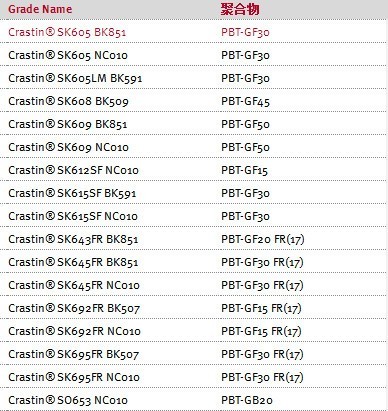Click Crastin SK695FR NC010 entry
The height and width of the screenshot is (411, 388).
point(74,377)
